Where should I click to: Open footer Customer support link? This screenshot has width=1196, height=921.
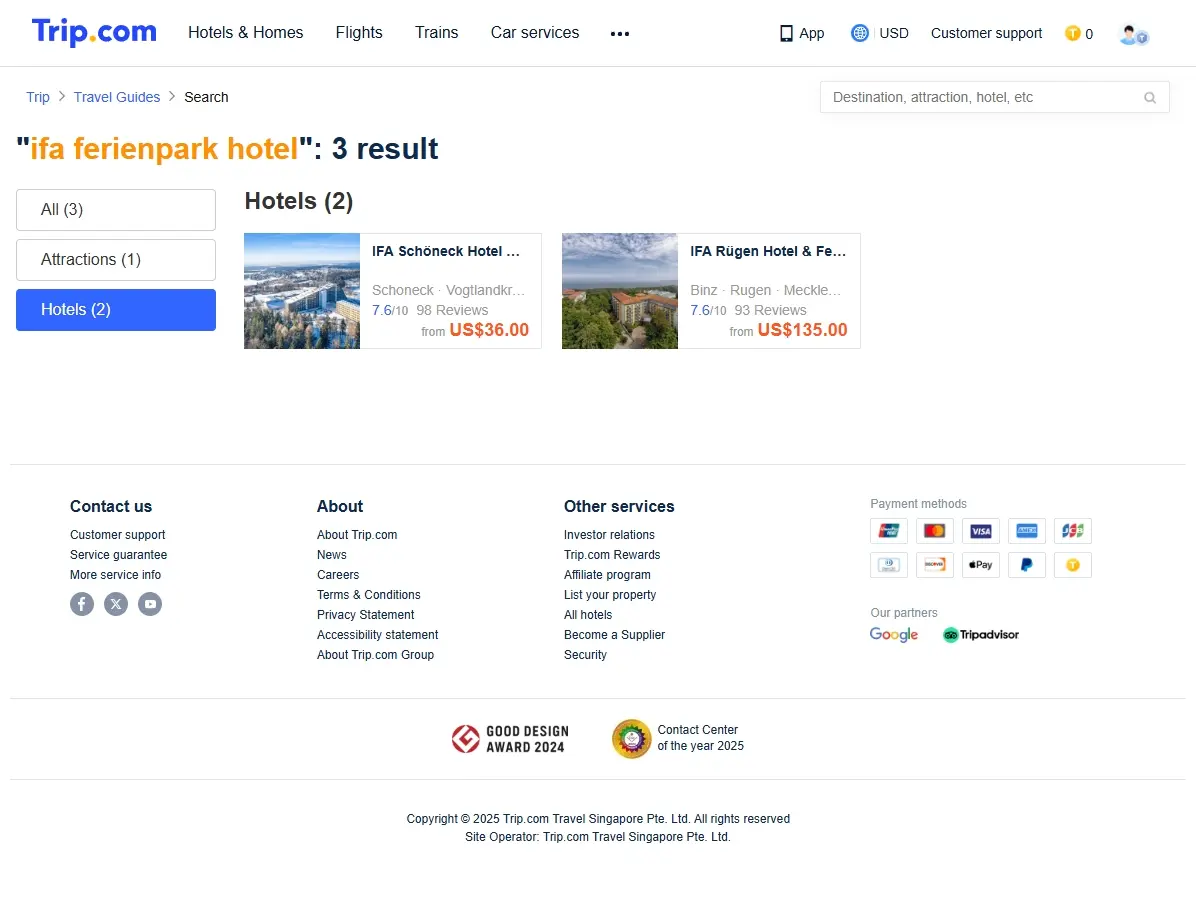(x=117, y=535)
